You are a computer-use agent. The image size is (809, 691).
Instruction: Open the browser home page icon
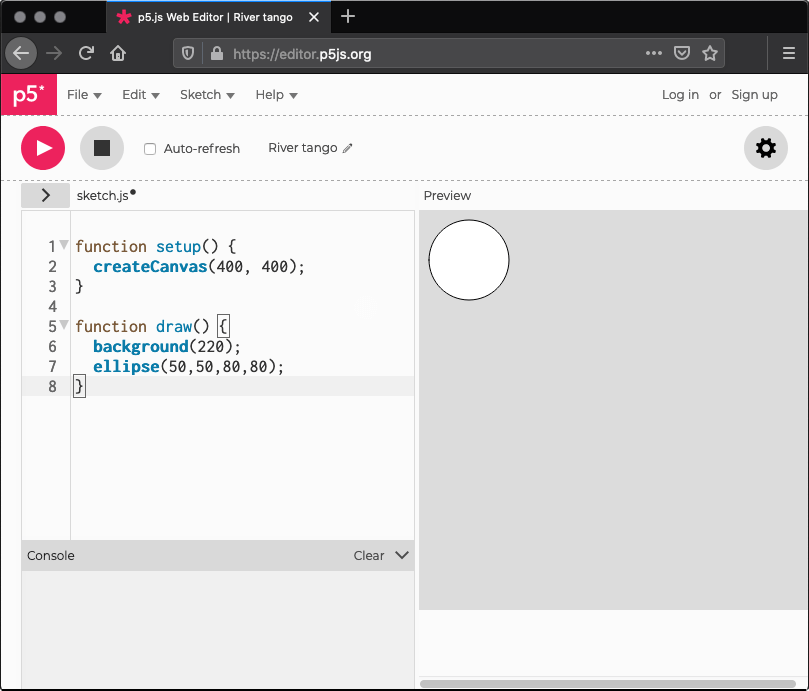pyautogui.click(x=118, y=53)
